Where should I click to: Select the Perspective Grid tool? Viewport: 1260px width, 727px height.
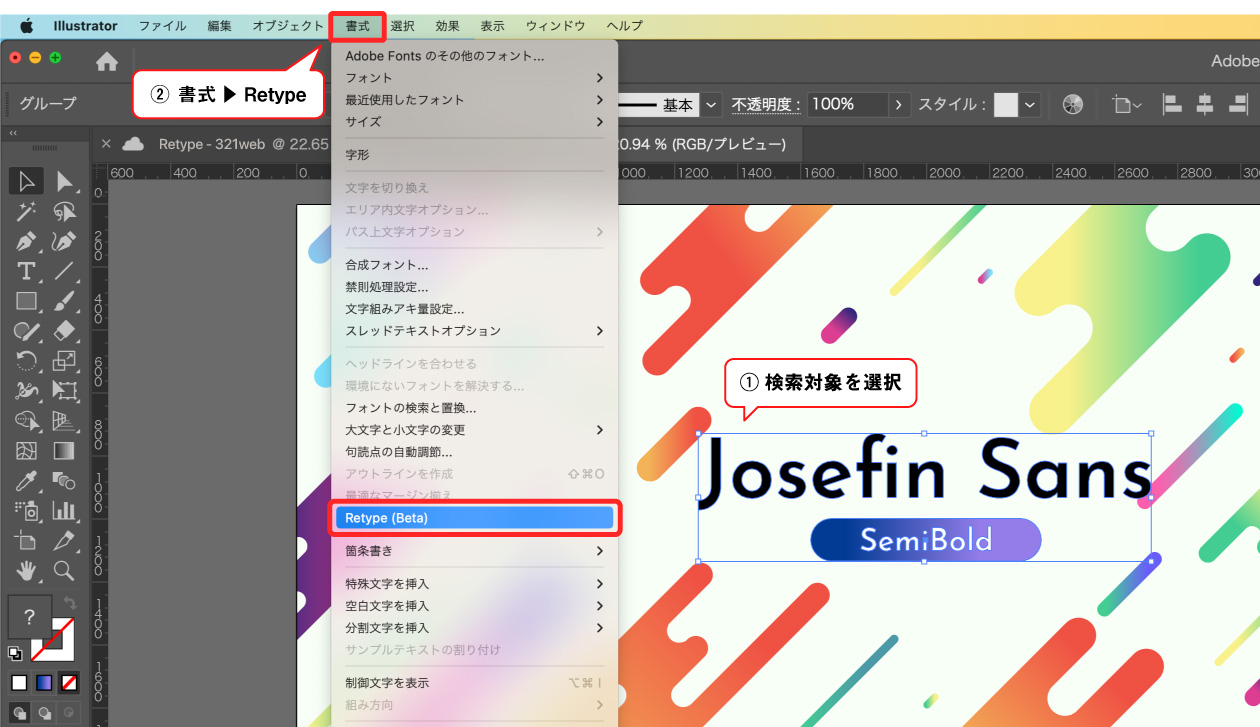pos(65,421)
